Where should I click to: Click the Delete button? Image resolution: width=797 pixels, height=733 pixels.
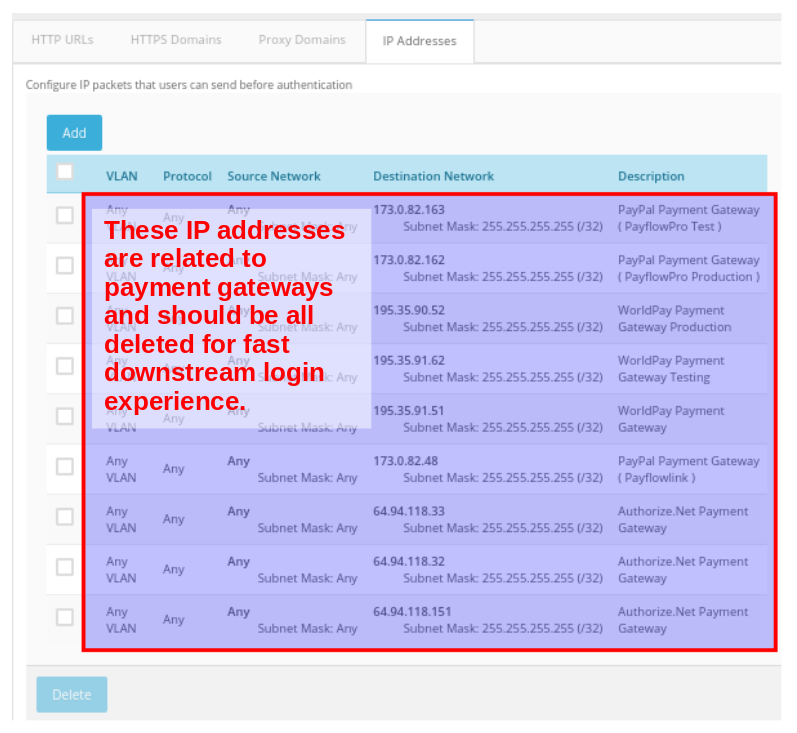click(x=72, y=694)
